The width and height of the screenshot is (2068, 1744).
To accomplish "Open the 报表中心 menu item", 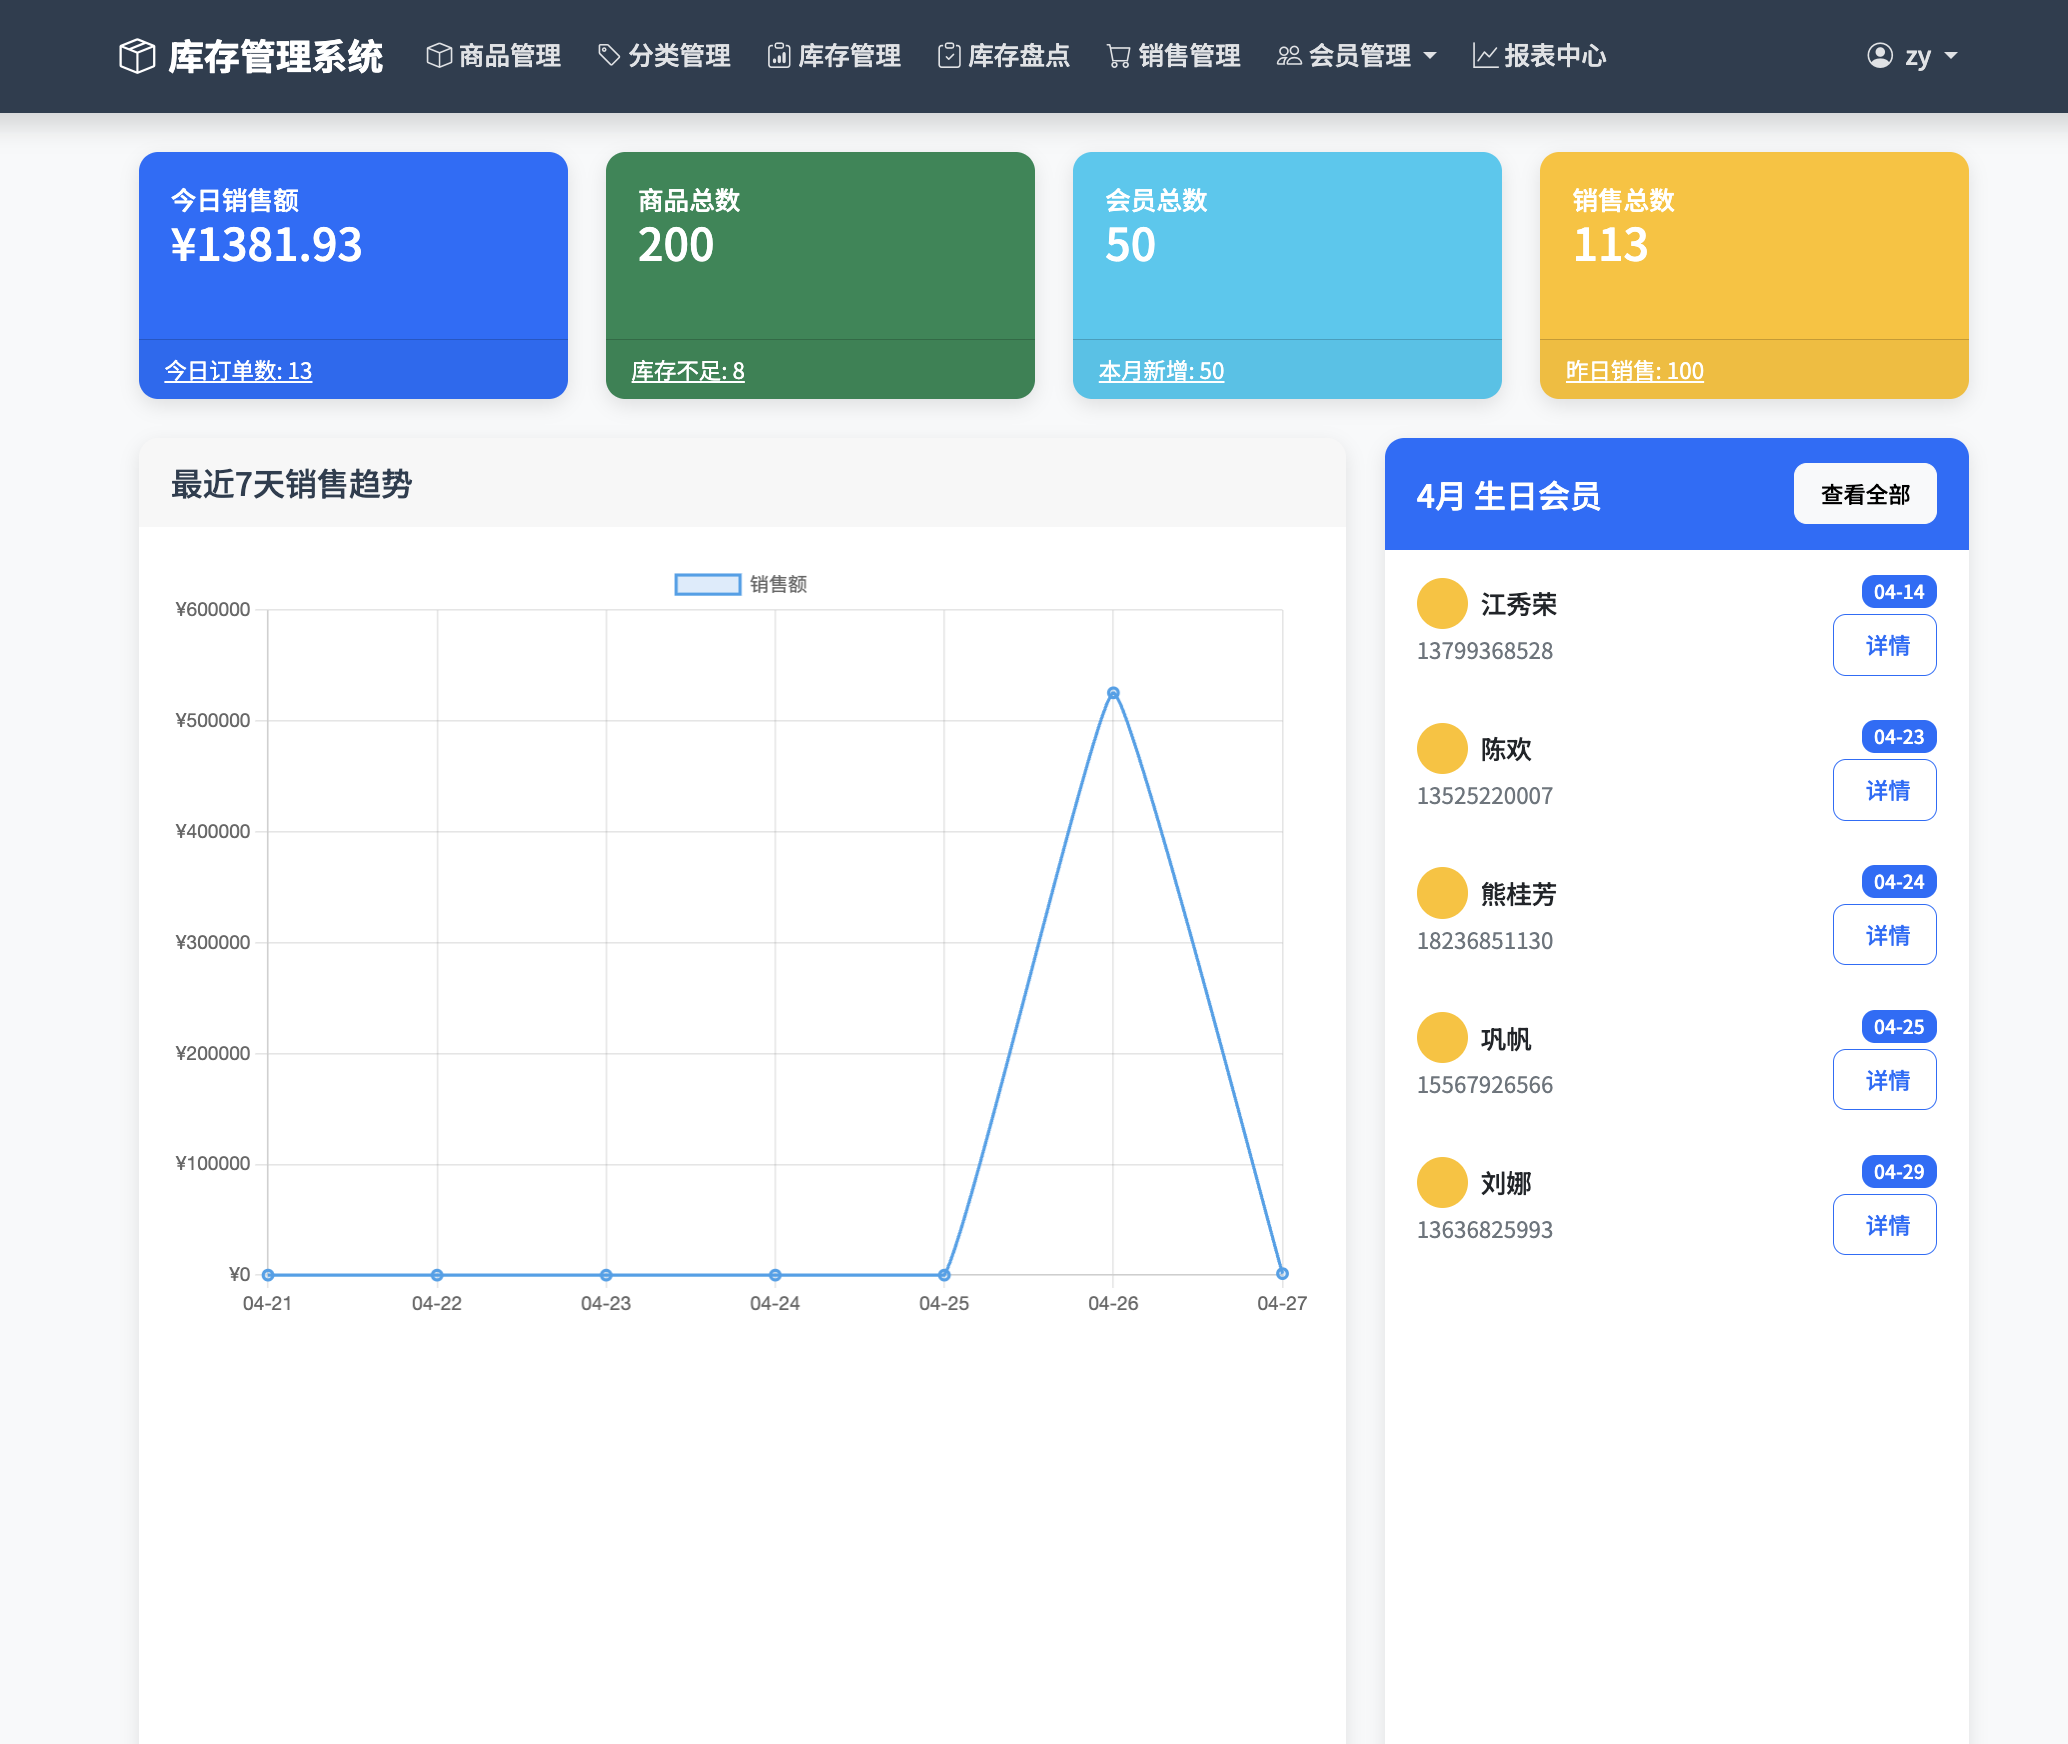I will [x=1554, y=56].
